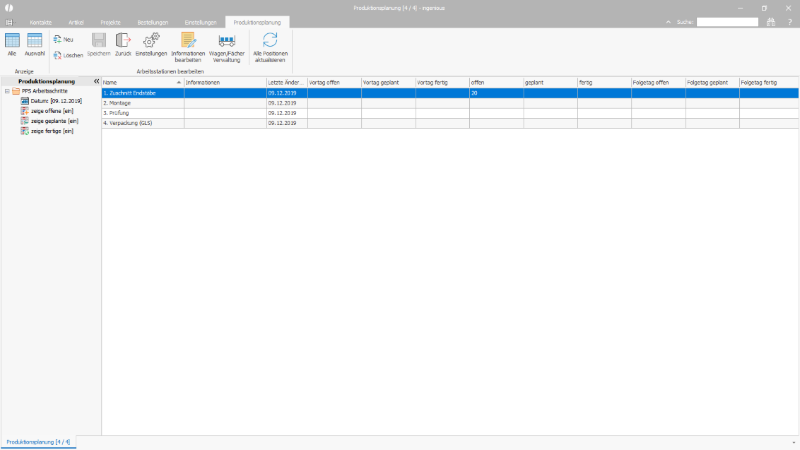Open Informationen bearbeiten
The image size is (800, 450).
(x=188, y=47)
